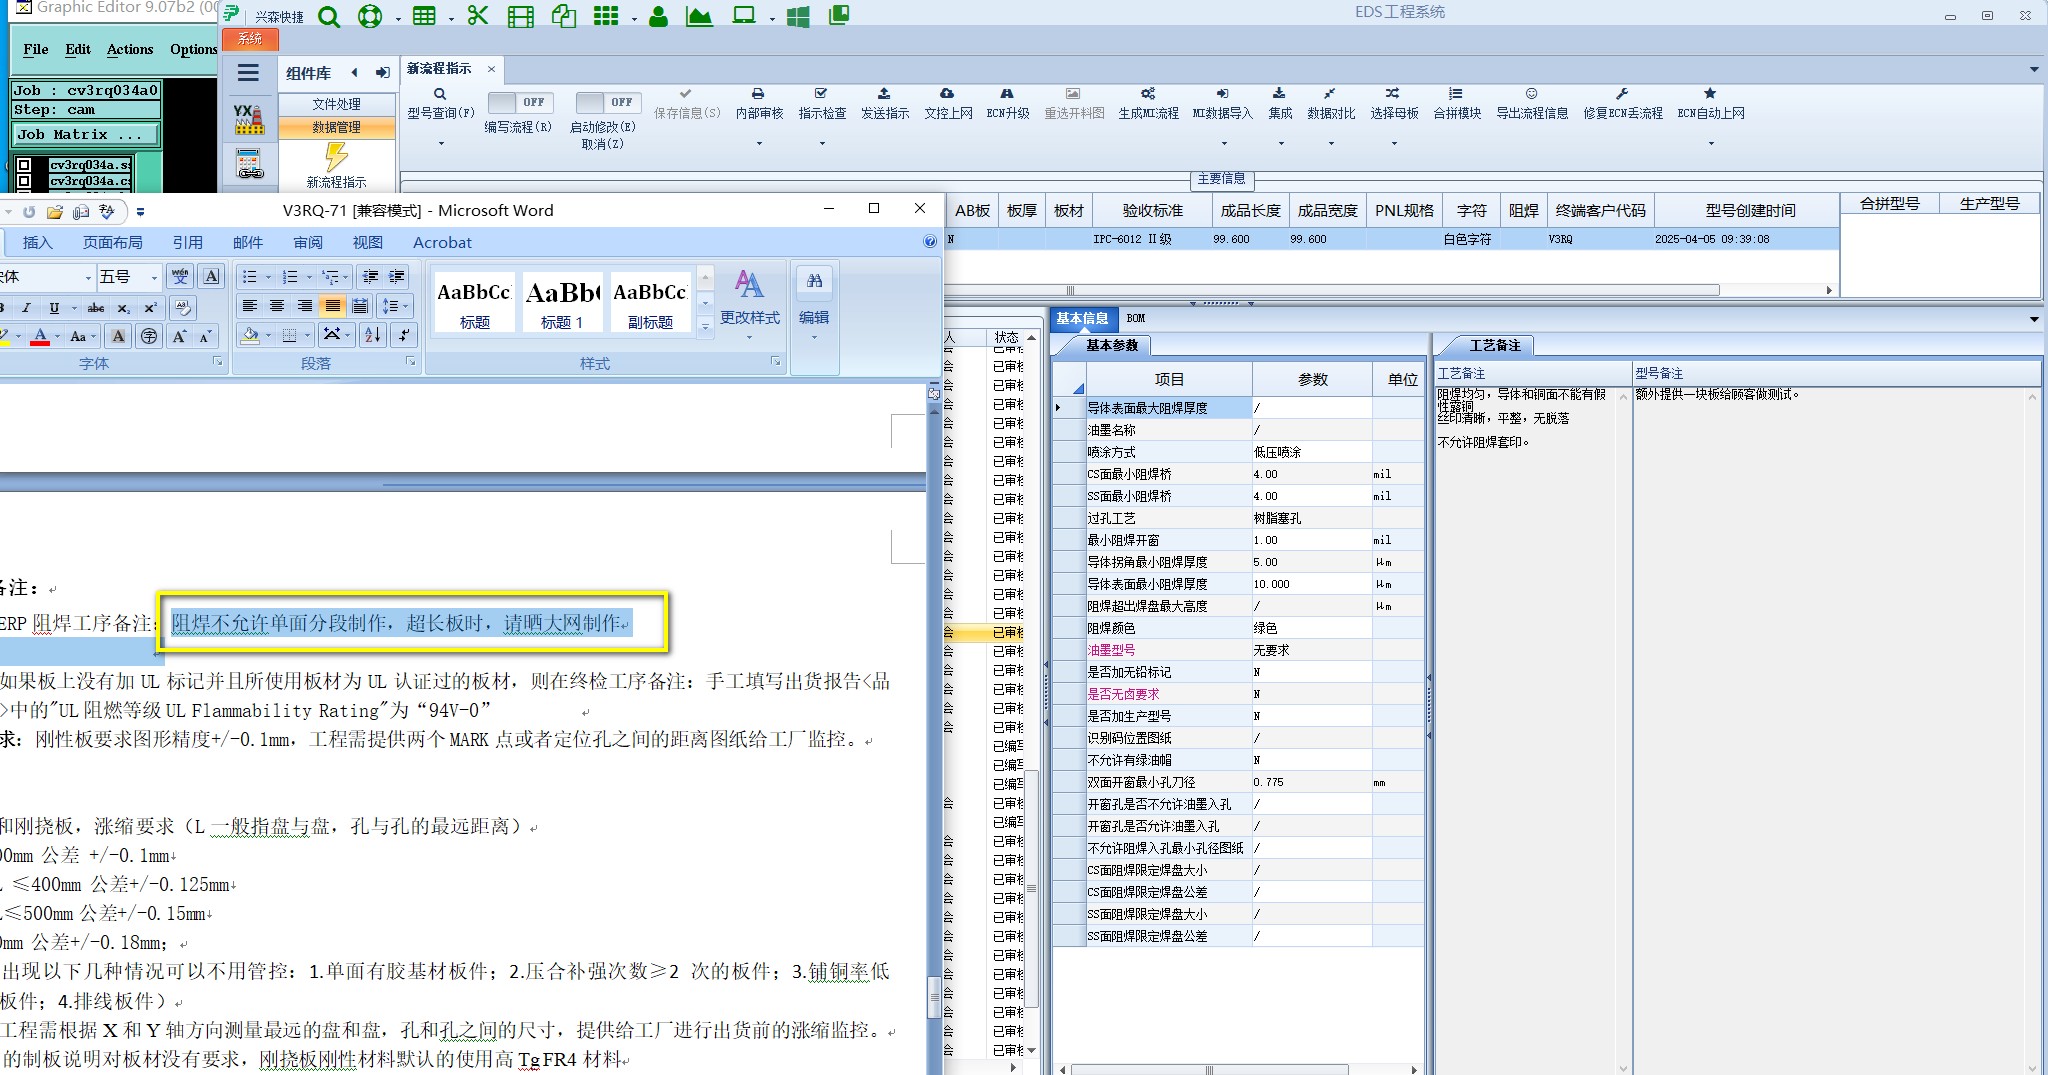The height and width of the screenshot is (1075, 2048).
Task: Toggle show paragraph marks in Word
Action: tap(404, 335)
